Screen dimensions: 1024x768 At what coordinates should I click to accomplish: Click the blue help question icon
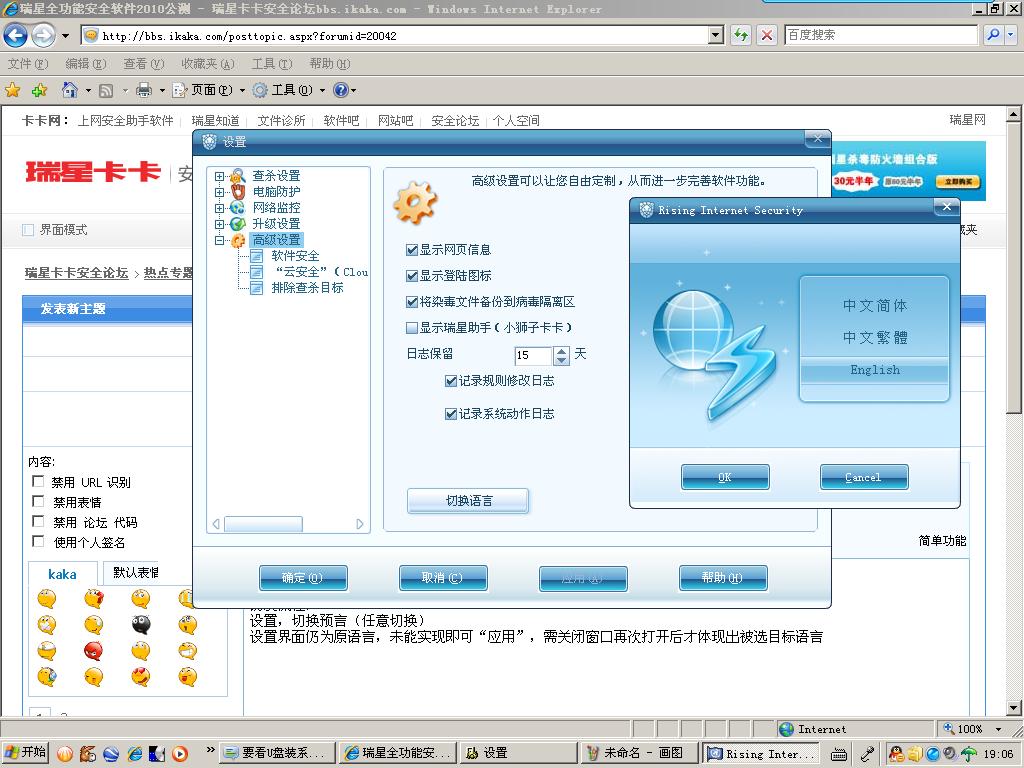(340, 90)
